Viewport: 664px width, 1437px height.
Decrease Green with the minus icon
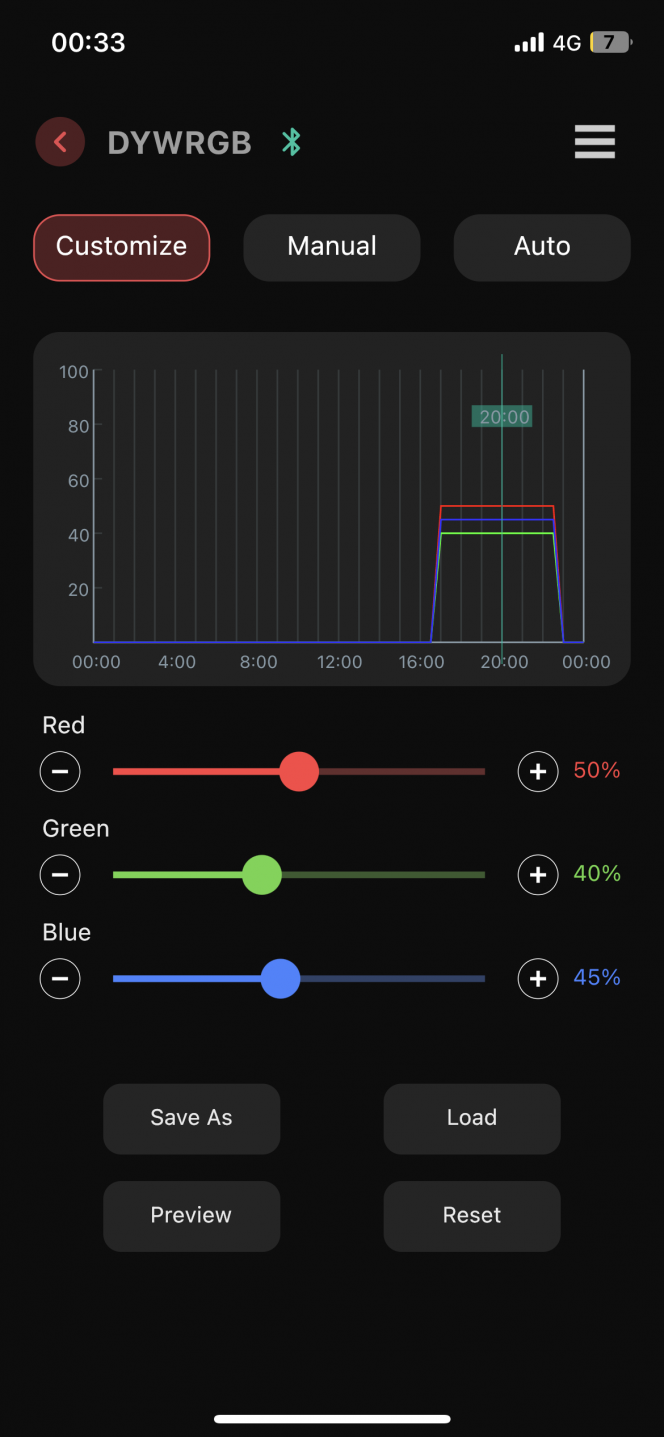[x=60, y=875]
